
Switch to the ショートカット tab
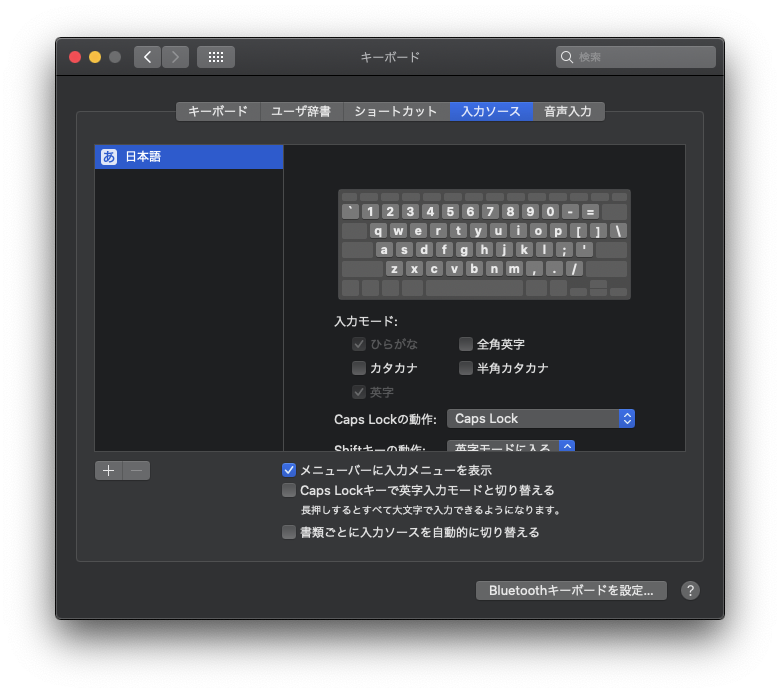coord(396,111)
